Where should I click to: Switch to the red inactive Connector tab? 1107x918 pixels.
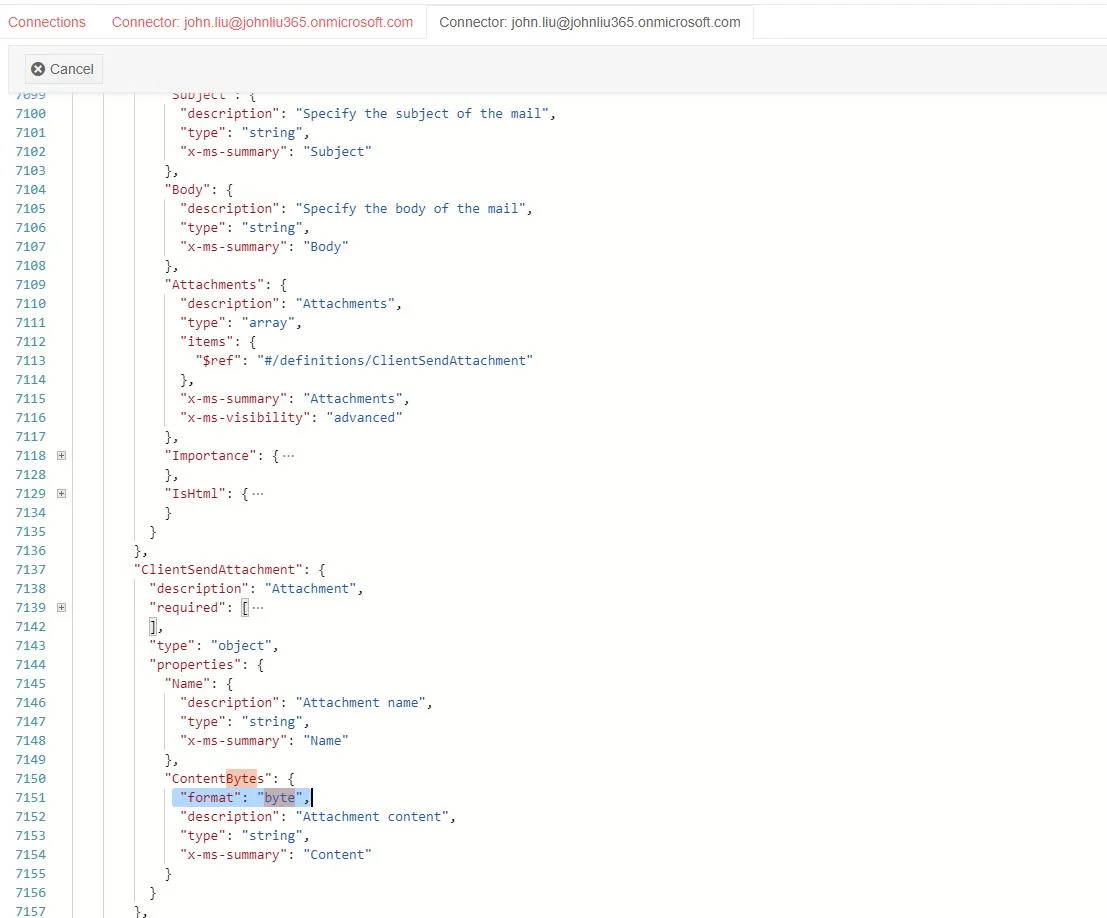point(262,22)
